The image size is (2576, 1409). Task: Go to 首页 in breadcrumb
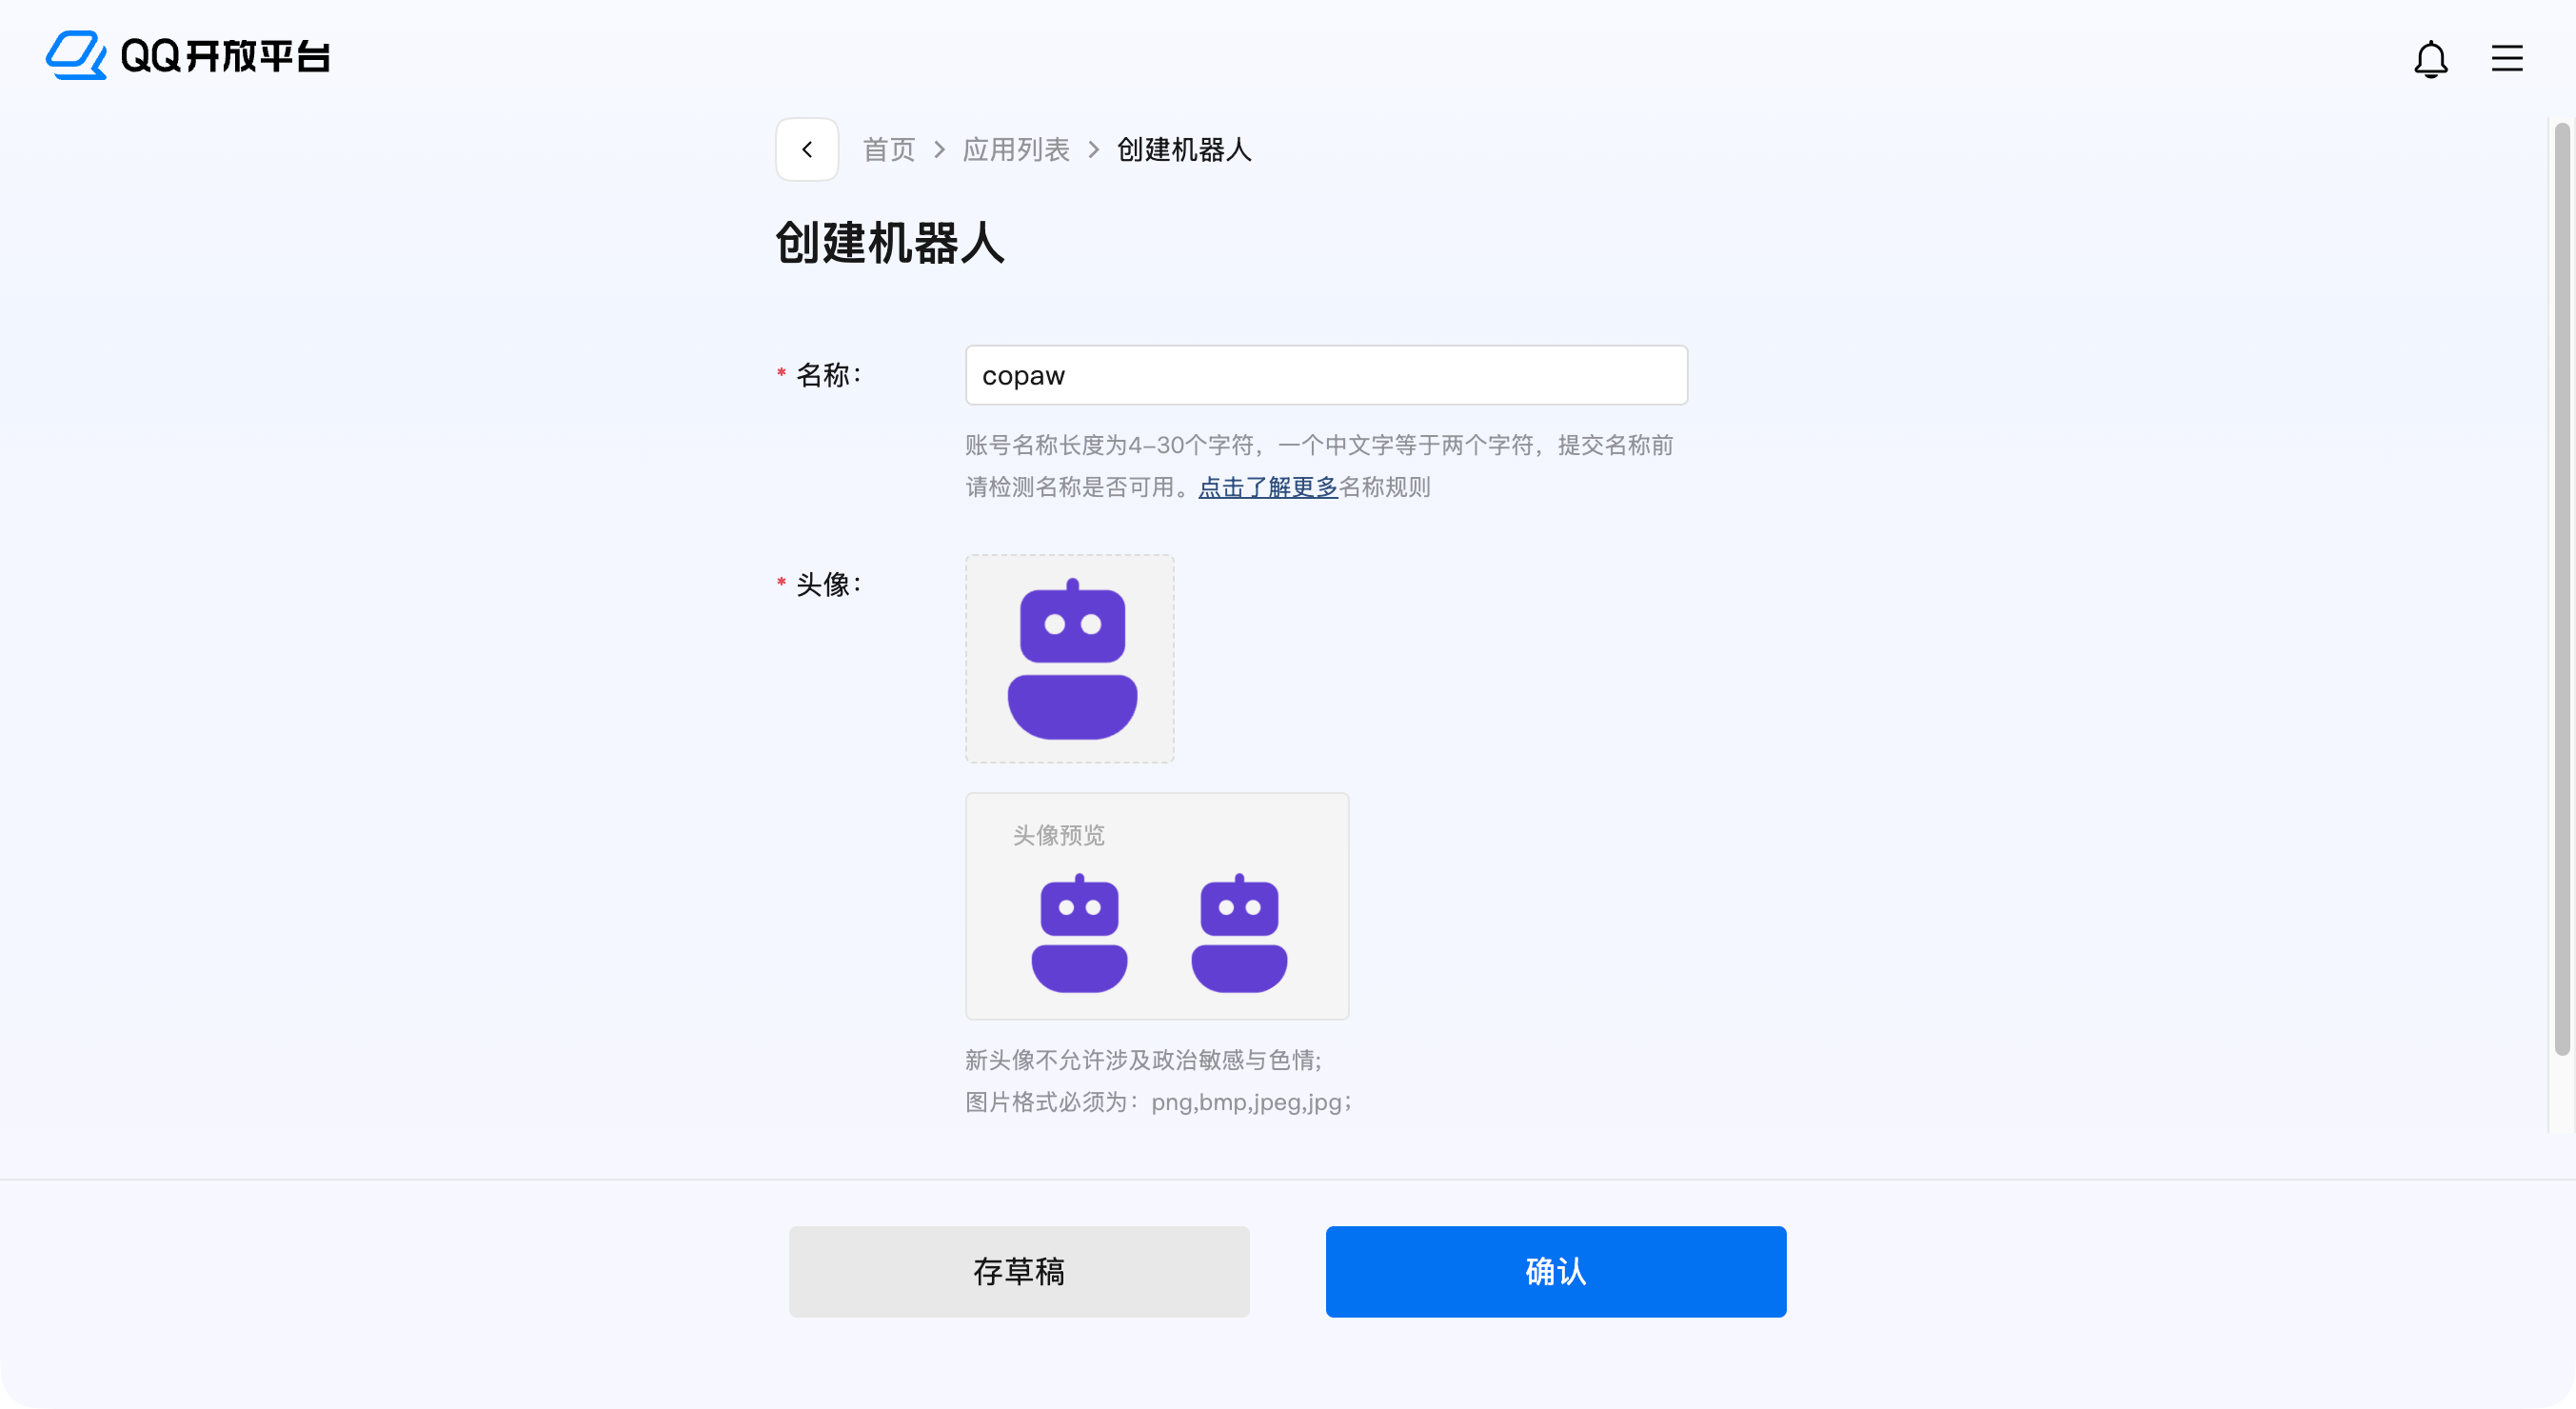889,150
